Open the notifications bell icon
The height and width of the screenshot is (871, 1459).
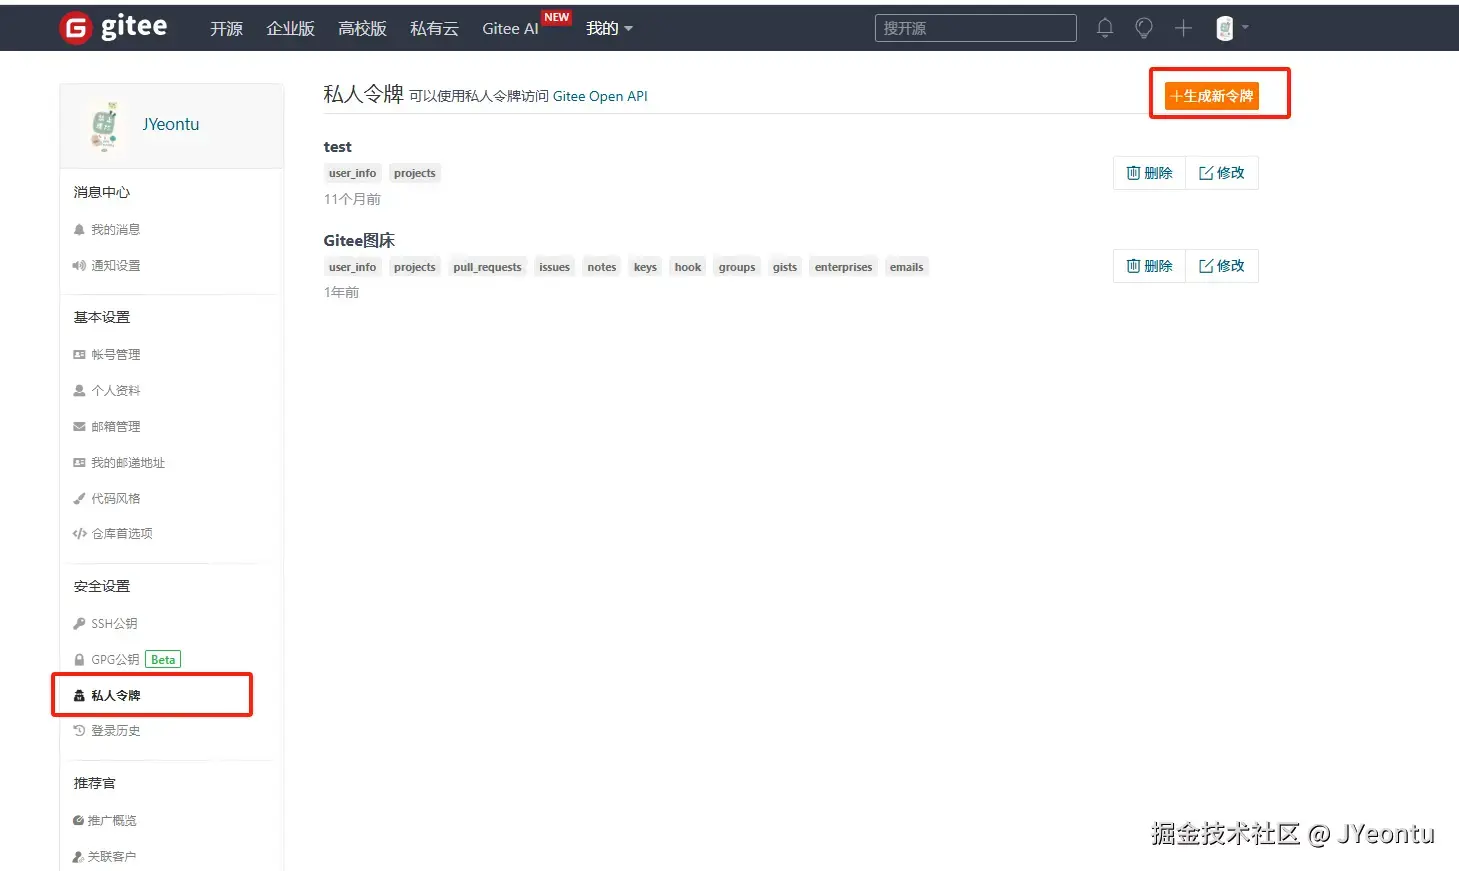coord(1105,28)
